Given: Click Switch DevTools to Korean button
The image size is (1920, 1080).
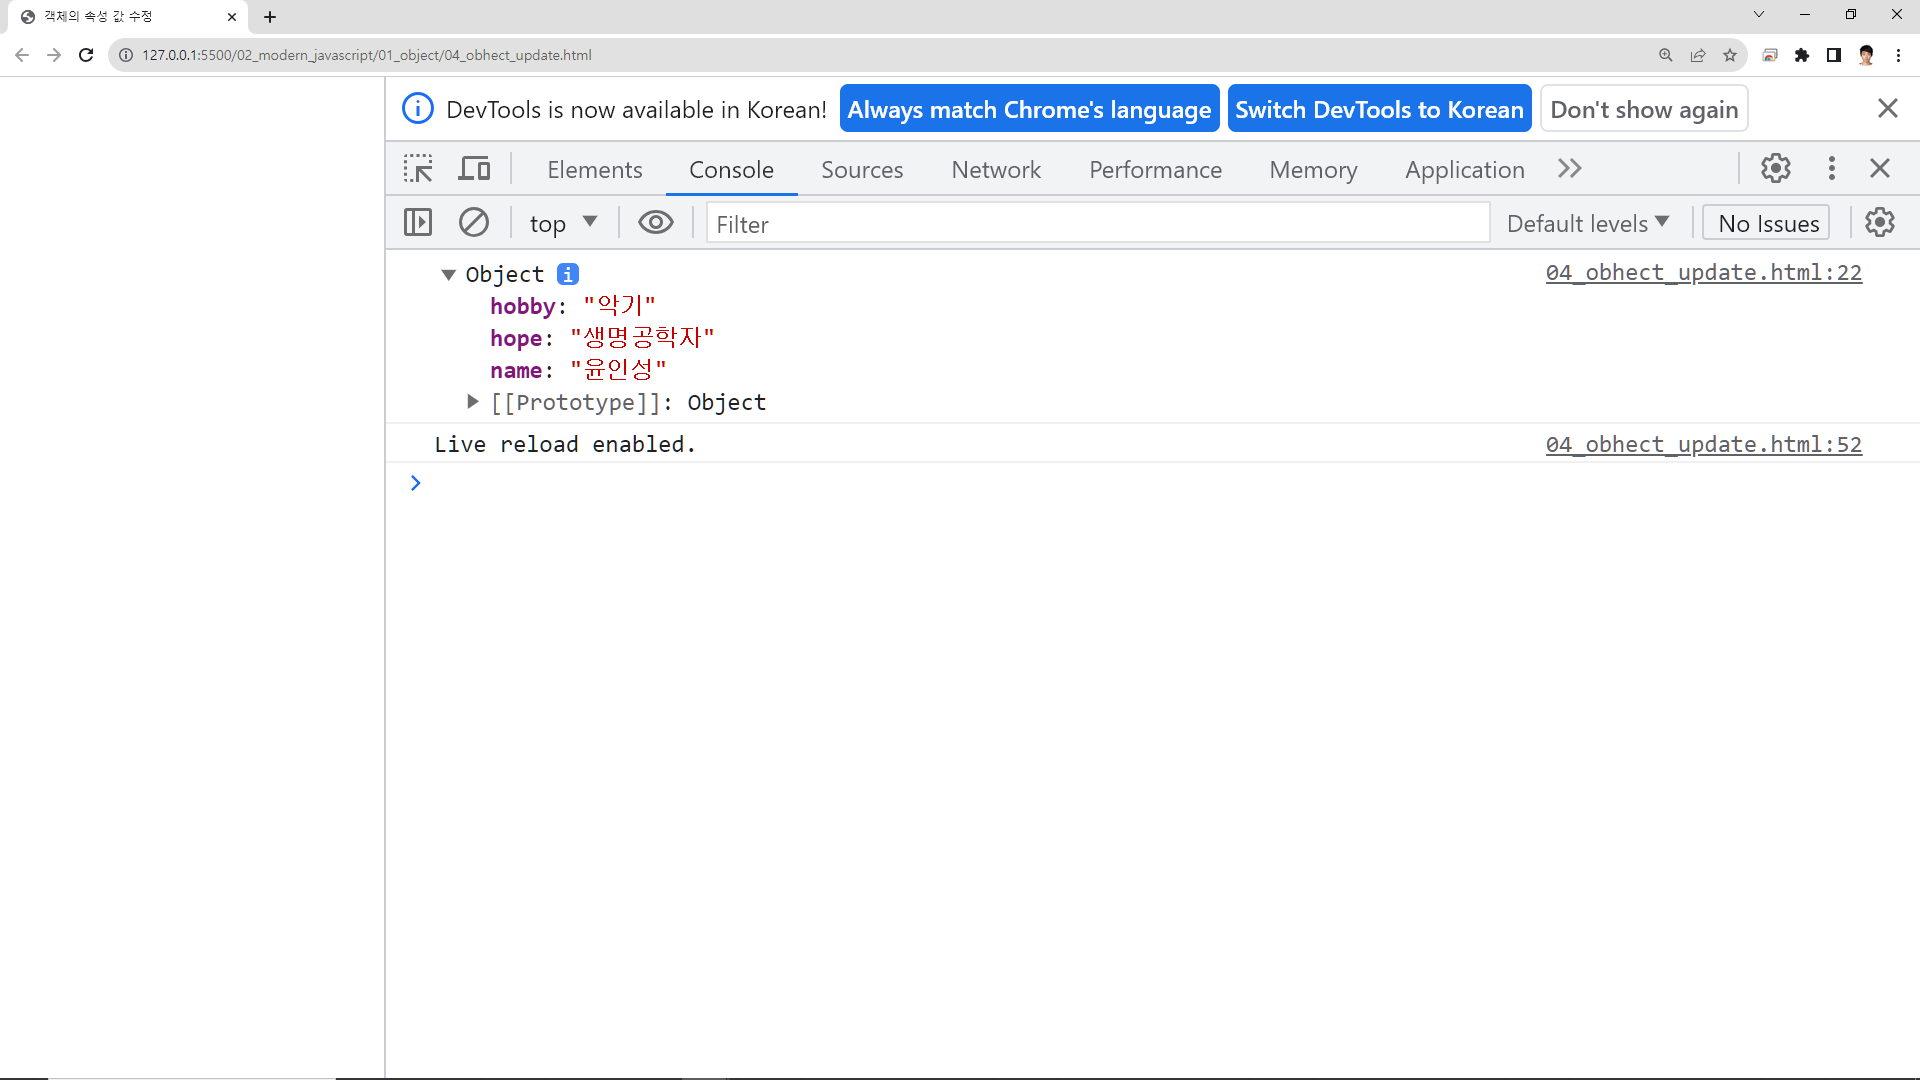Looking at the screenshot, I should pos(1379,109).
